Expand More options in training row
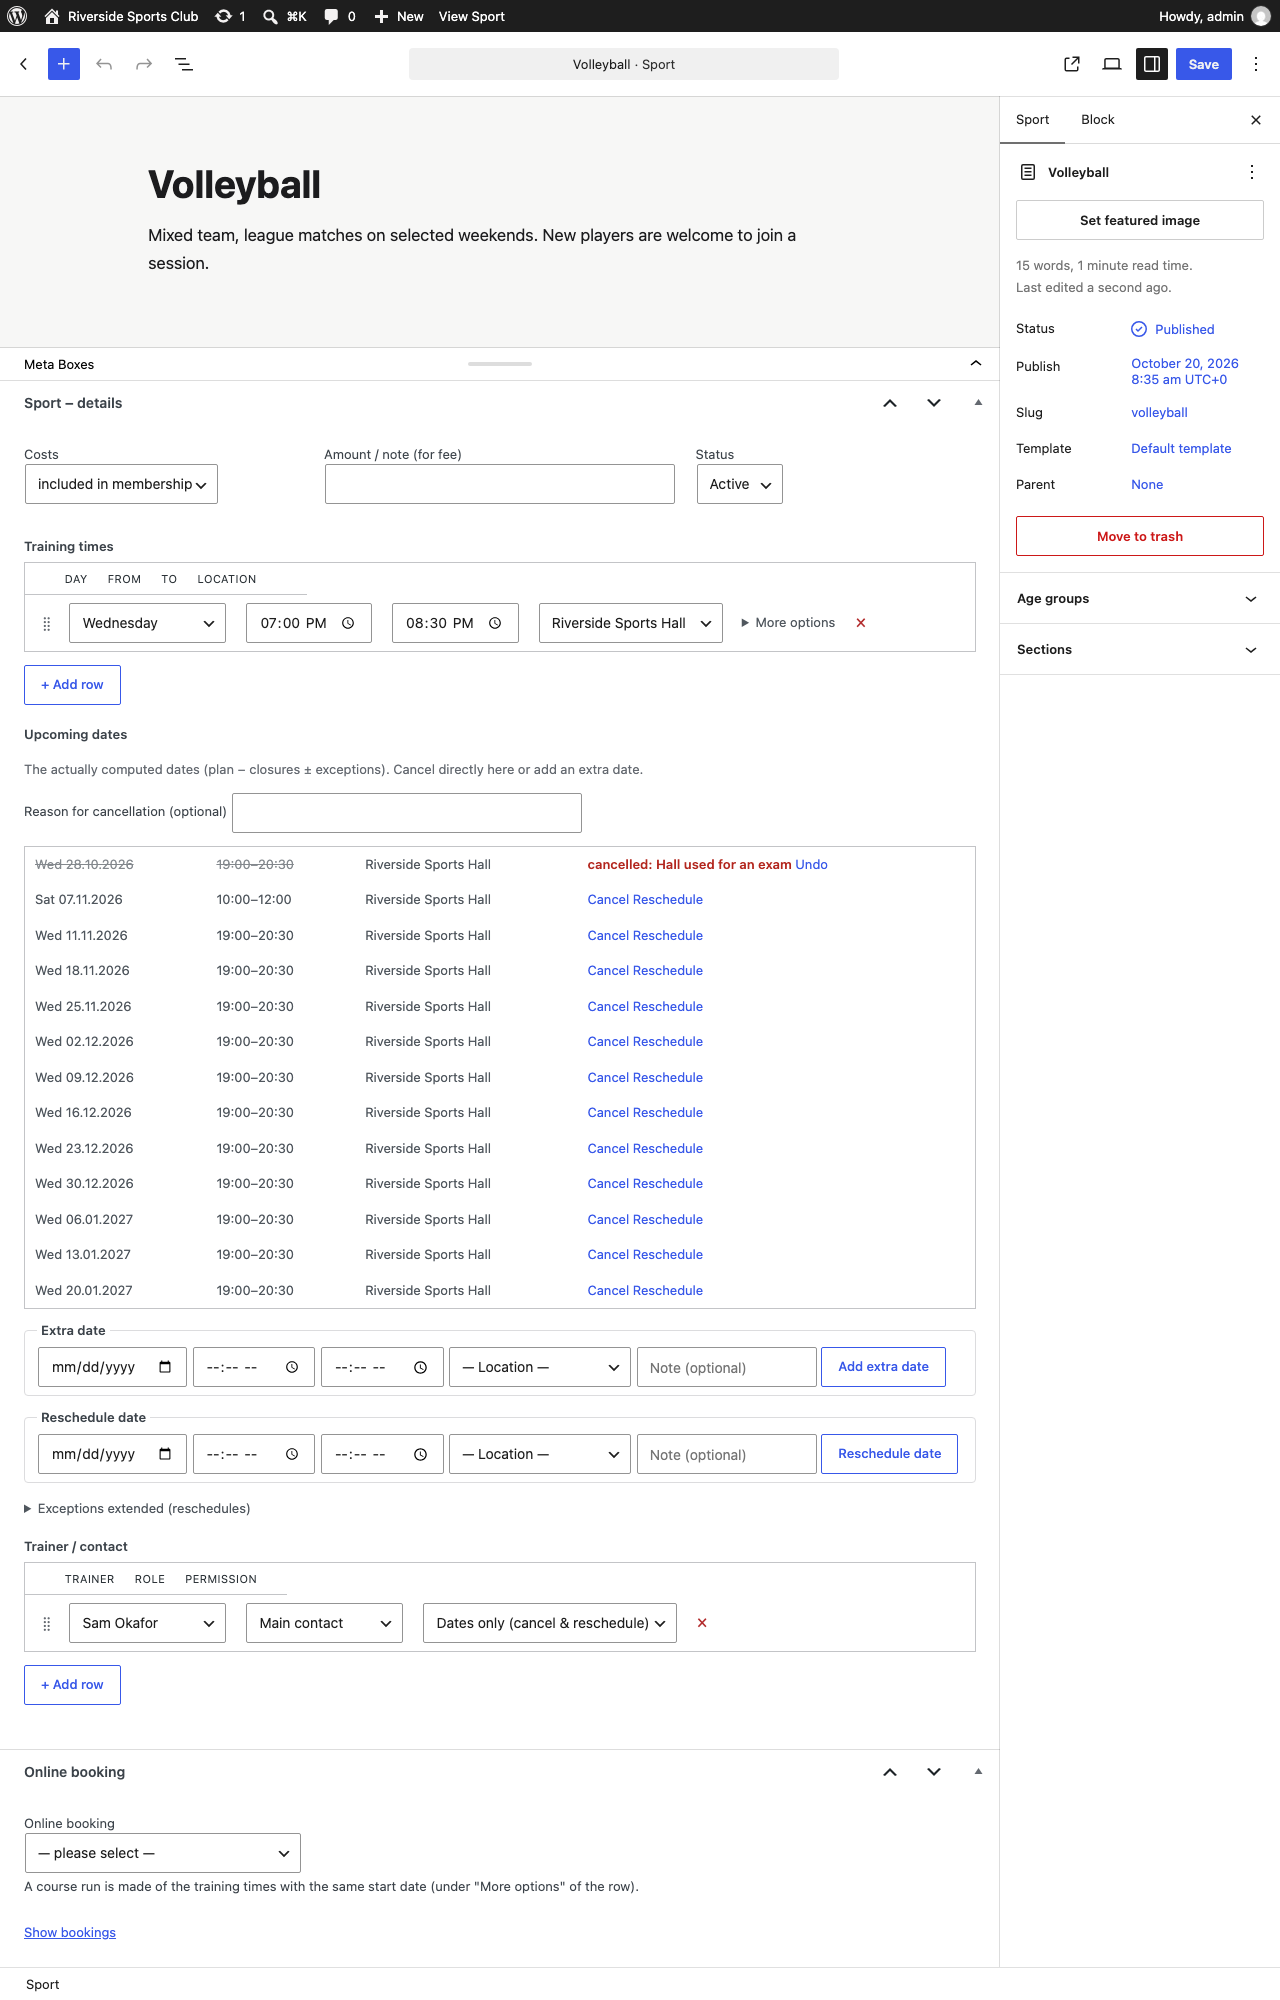Screen dimensions: 1280x2000 (788, 623)
